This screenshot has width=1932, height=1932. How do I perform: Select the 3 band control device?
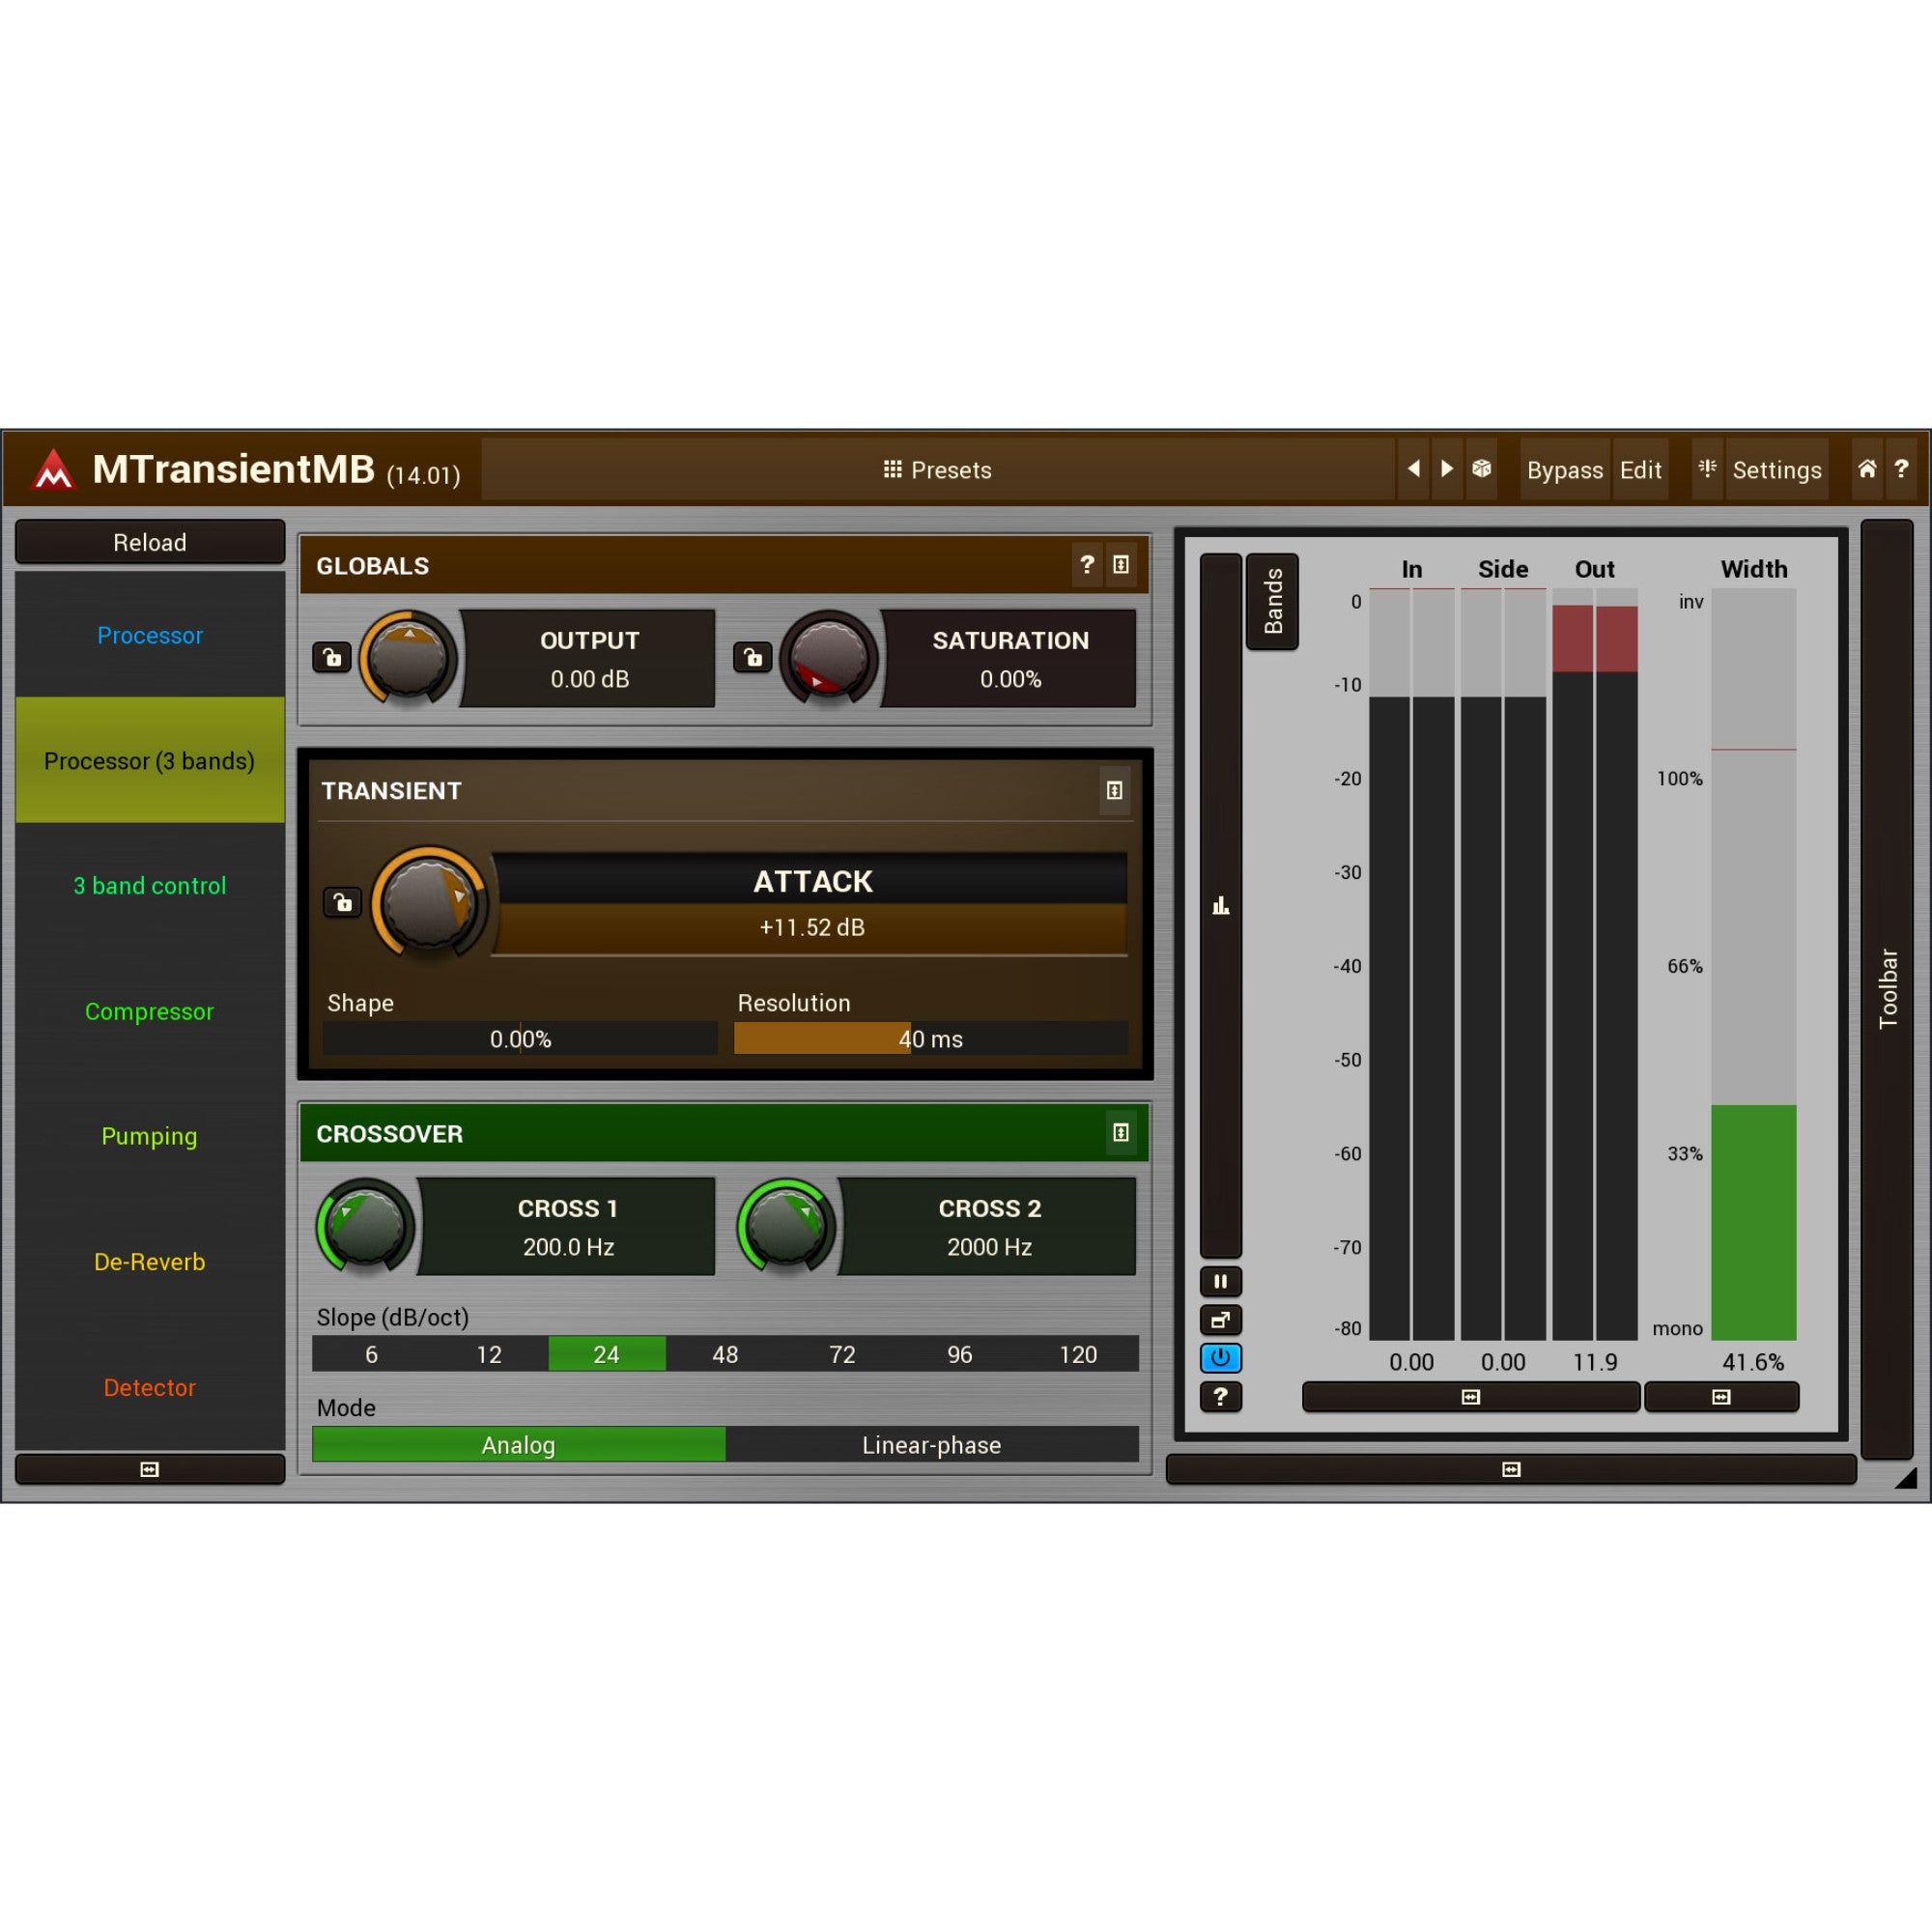(150, 886)
